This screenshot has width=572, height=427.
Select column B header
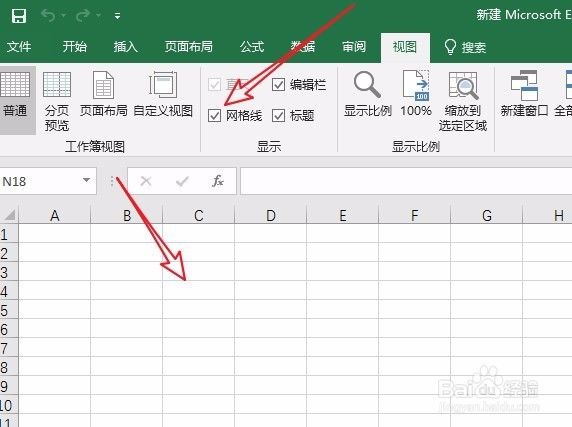pyautogui.click(x=127, y=215)
